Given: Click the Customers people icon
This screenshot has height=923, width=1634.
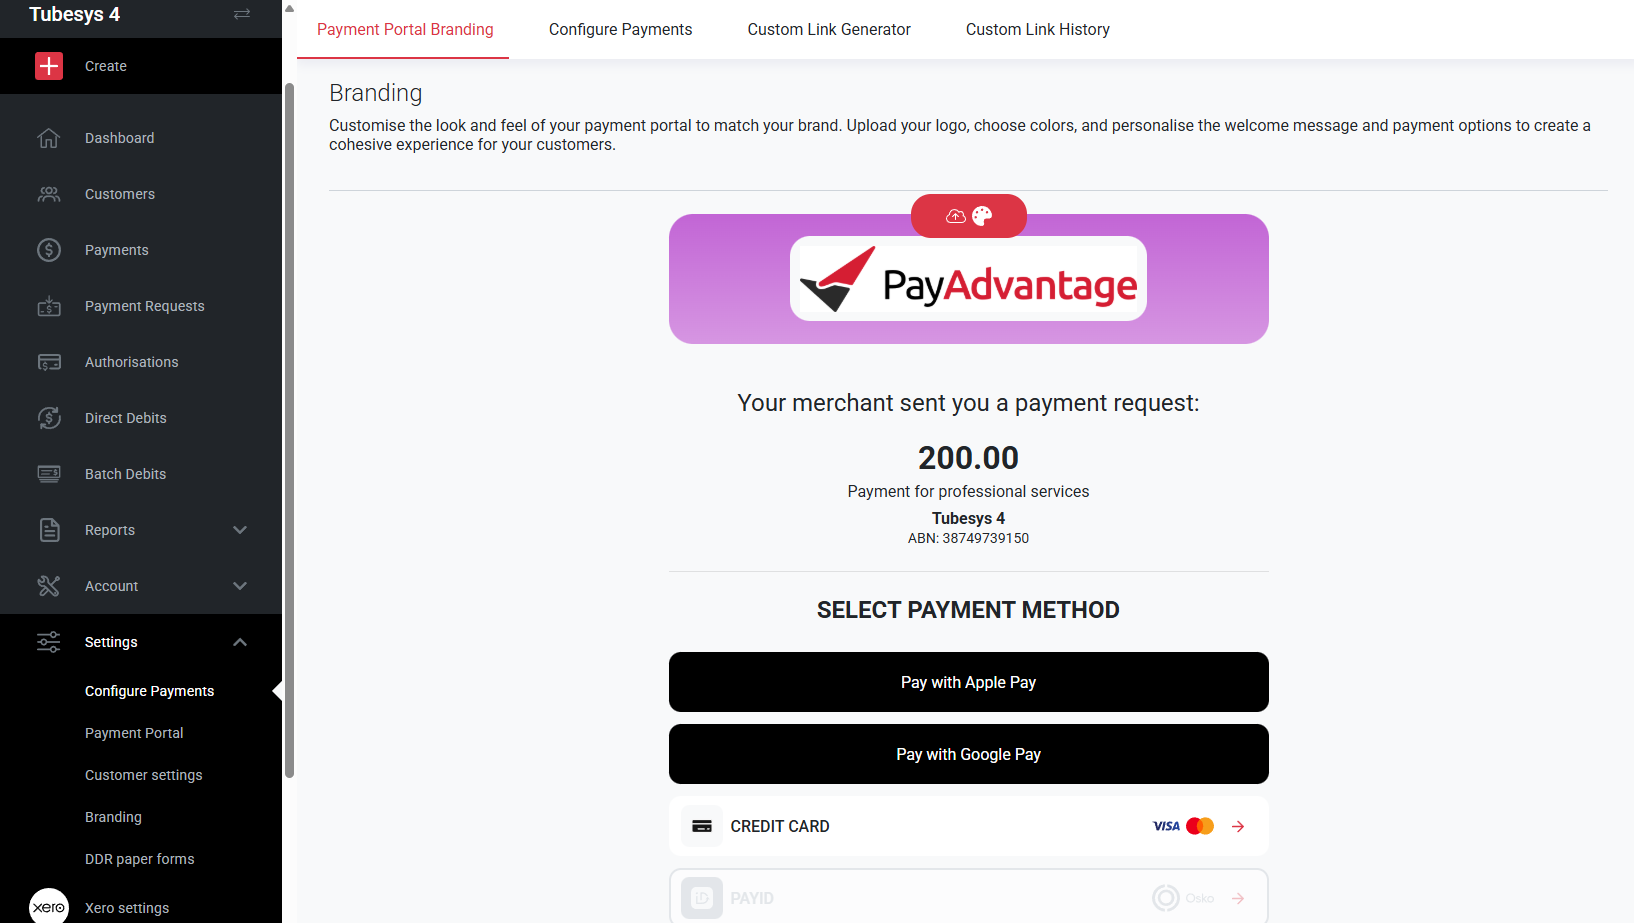Looking at the screenshot, I should pos(49,194).
